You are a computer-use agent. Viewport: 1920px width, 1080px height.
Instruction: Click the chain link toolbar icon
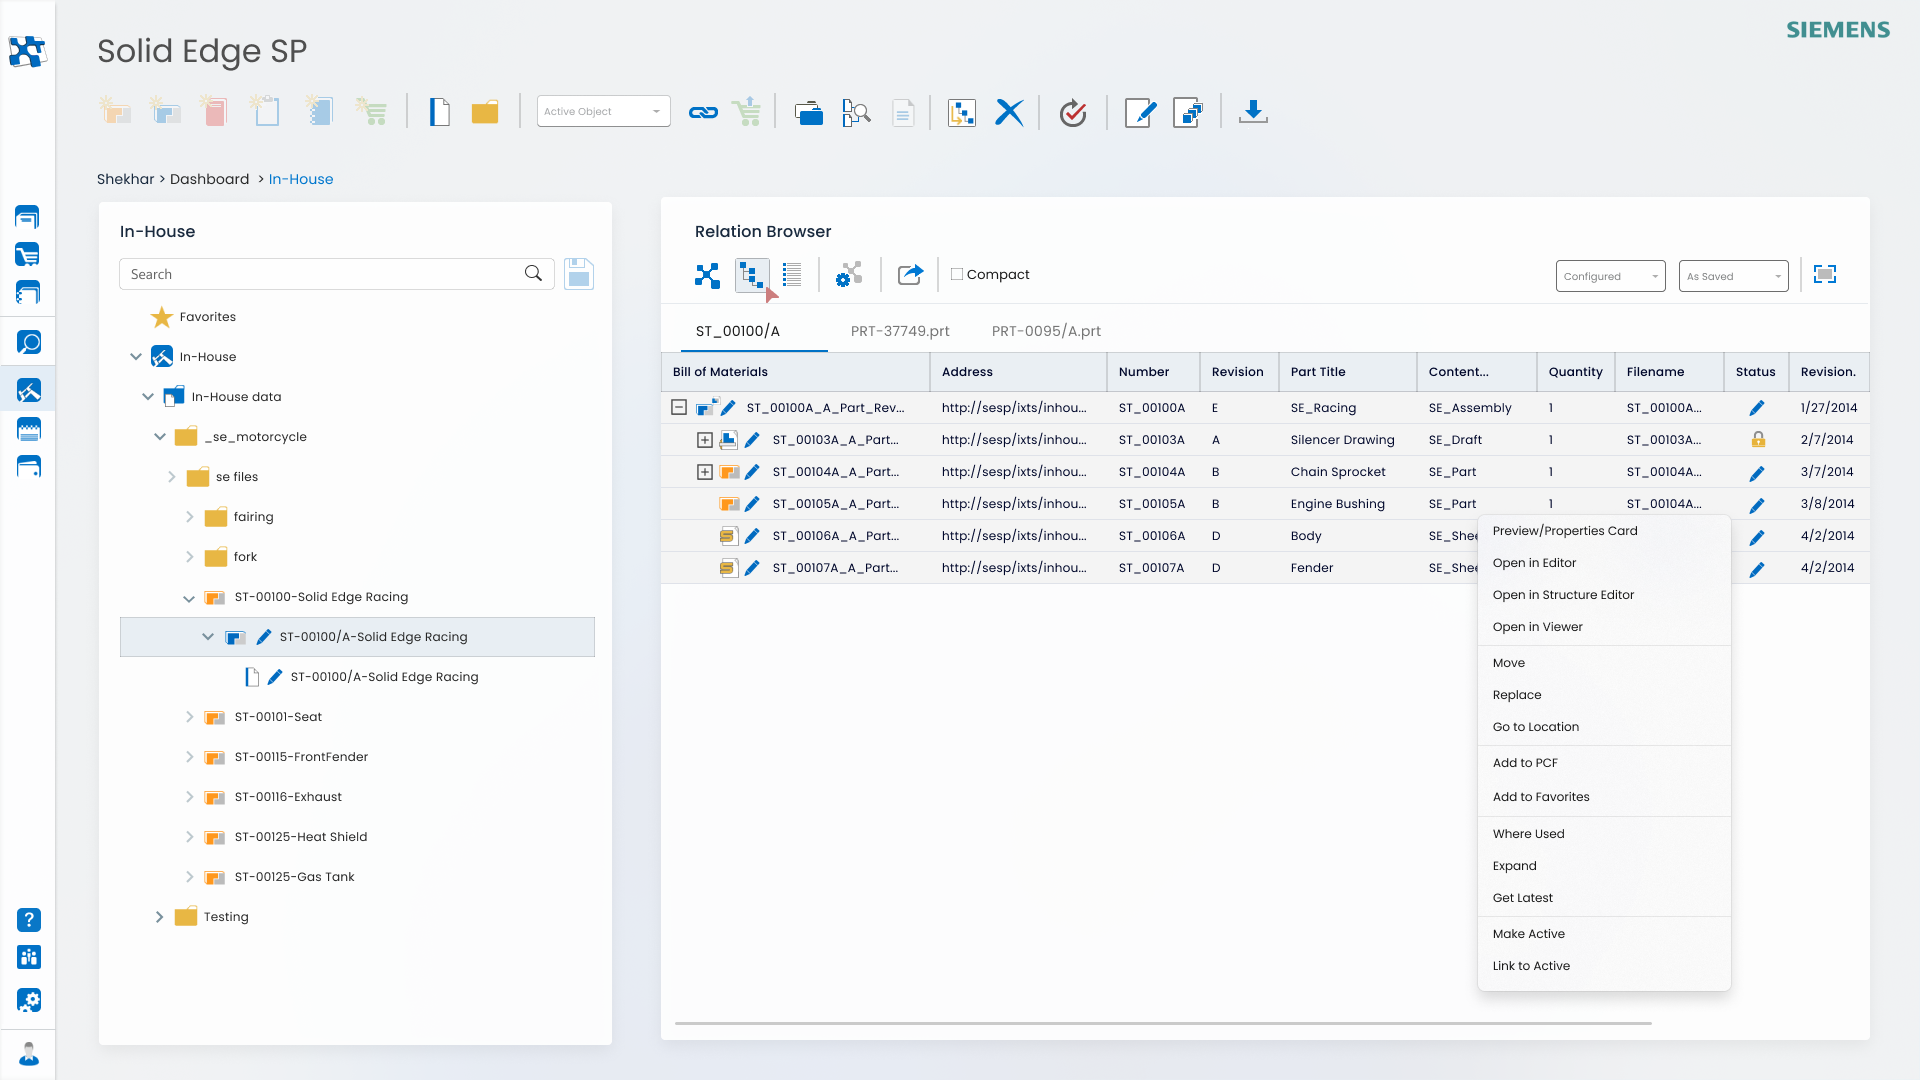[703, 112]
